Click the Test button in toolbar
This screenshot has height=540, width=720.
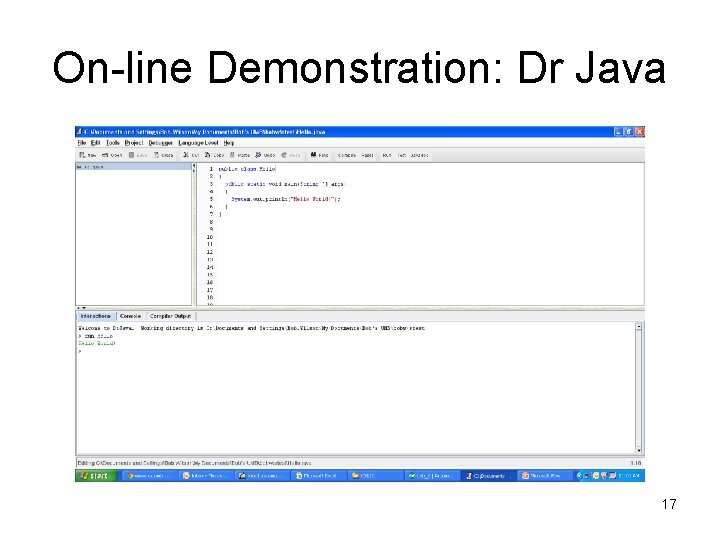pyautogui.click(x=401, y=155)
